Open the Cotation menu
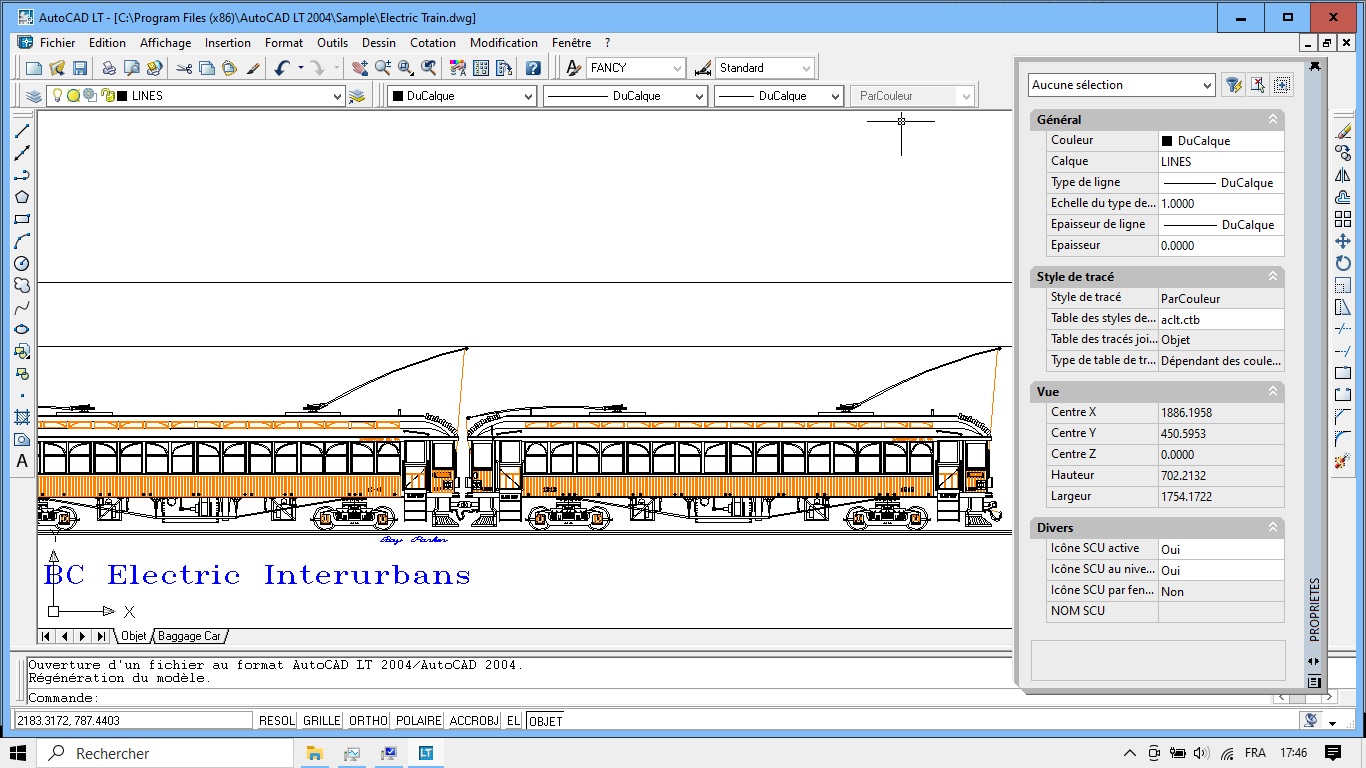 (x=432, y=43)
